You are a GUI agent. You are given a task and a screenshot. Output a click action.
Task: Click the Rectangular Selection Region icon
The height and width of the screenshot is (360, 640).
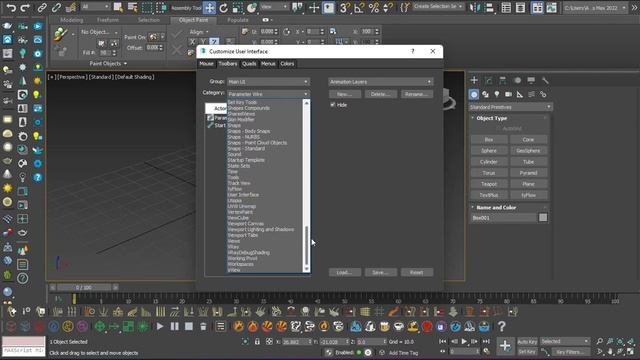[147, 7]
